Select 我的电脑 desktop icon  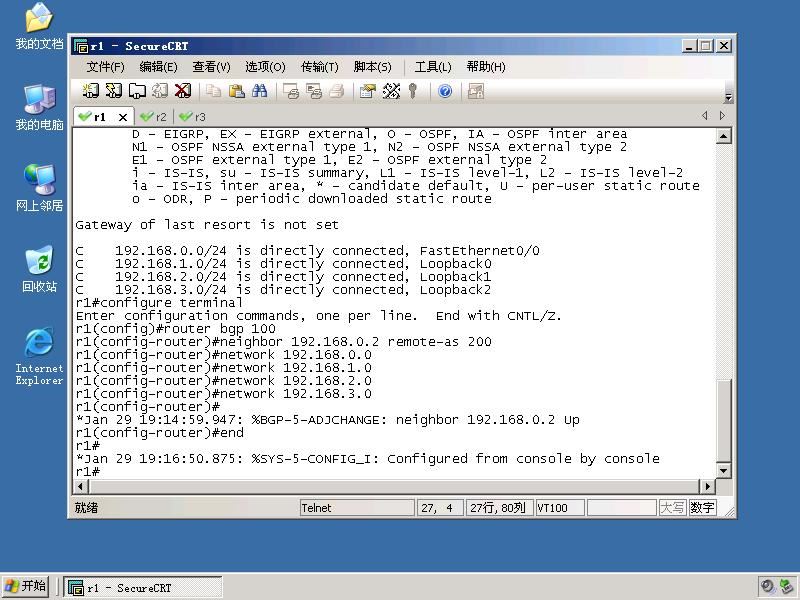pyautogui.click(x=39, y=107)
